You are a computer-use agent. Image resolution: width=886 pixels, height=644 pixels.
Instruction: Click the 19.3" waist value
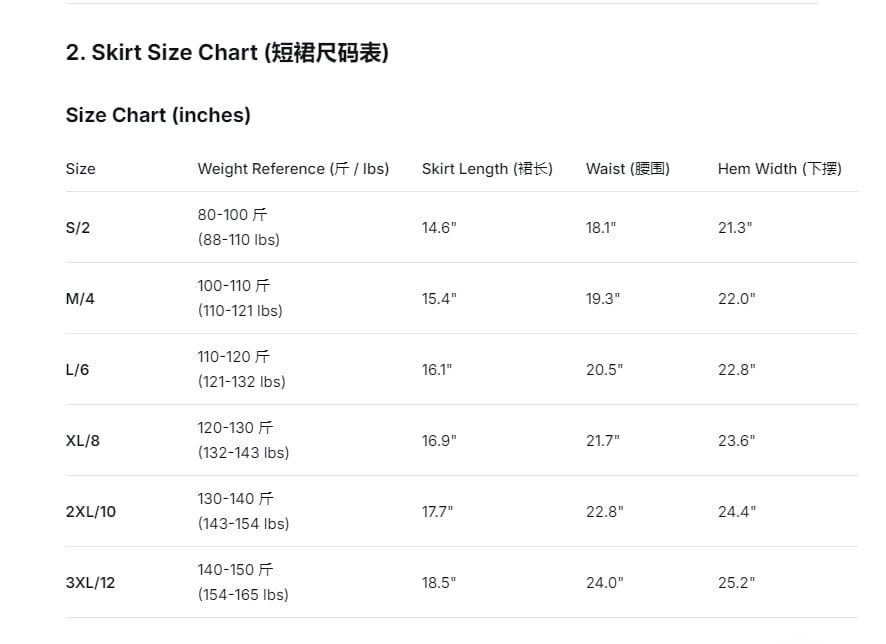pyautogui.click(x=603, y=299)
